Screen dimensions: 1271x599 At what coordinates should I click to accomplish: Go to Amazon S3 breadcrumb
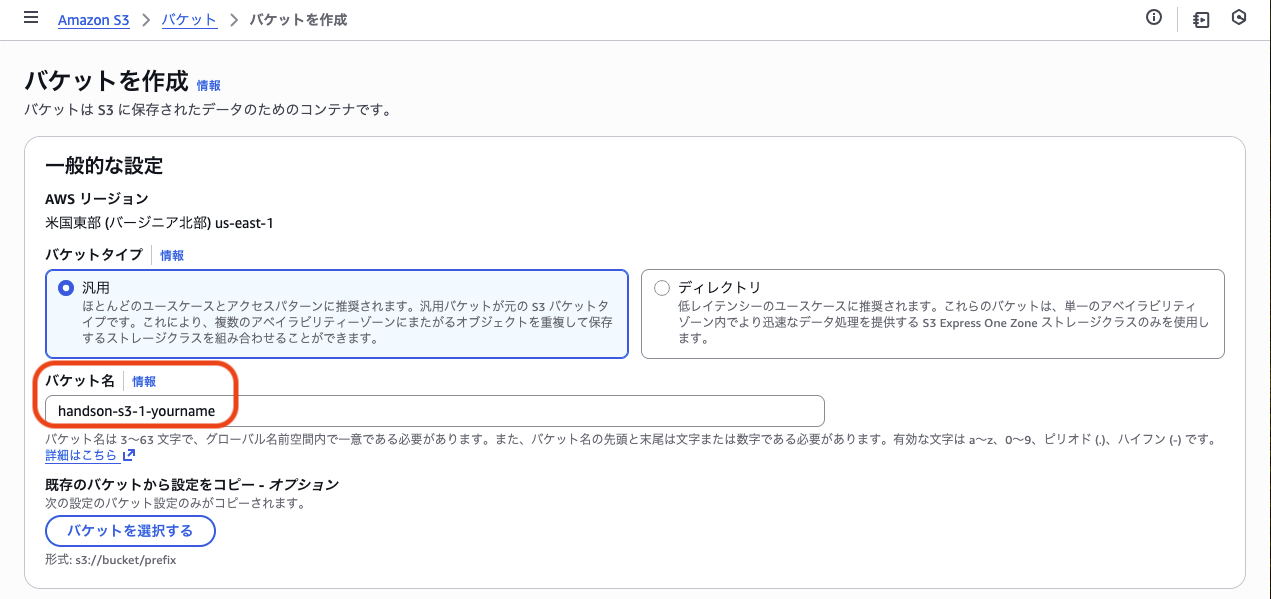[x=93, y=20]
